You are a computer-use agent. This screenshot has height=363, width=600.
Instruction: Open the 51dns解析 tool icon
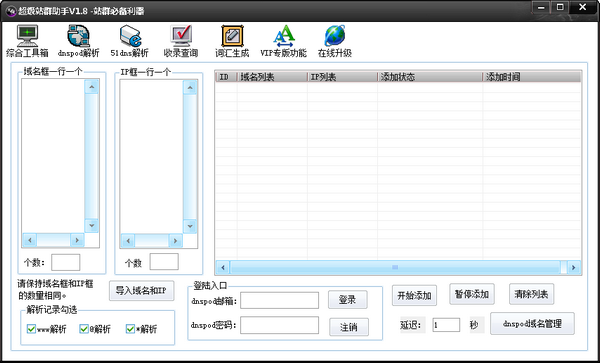pyautogui.click(x=130, y=41)
